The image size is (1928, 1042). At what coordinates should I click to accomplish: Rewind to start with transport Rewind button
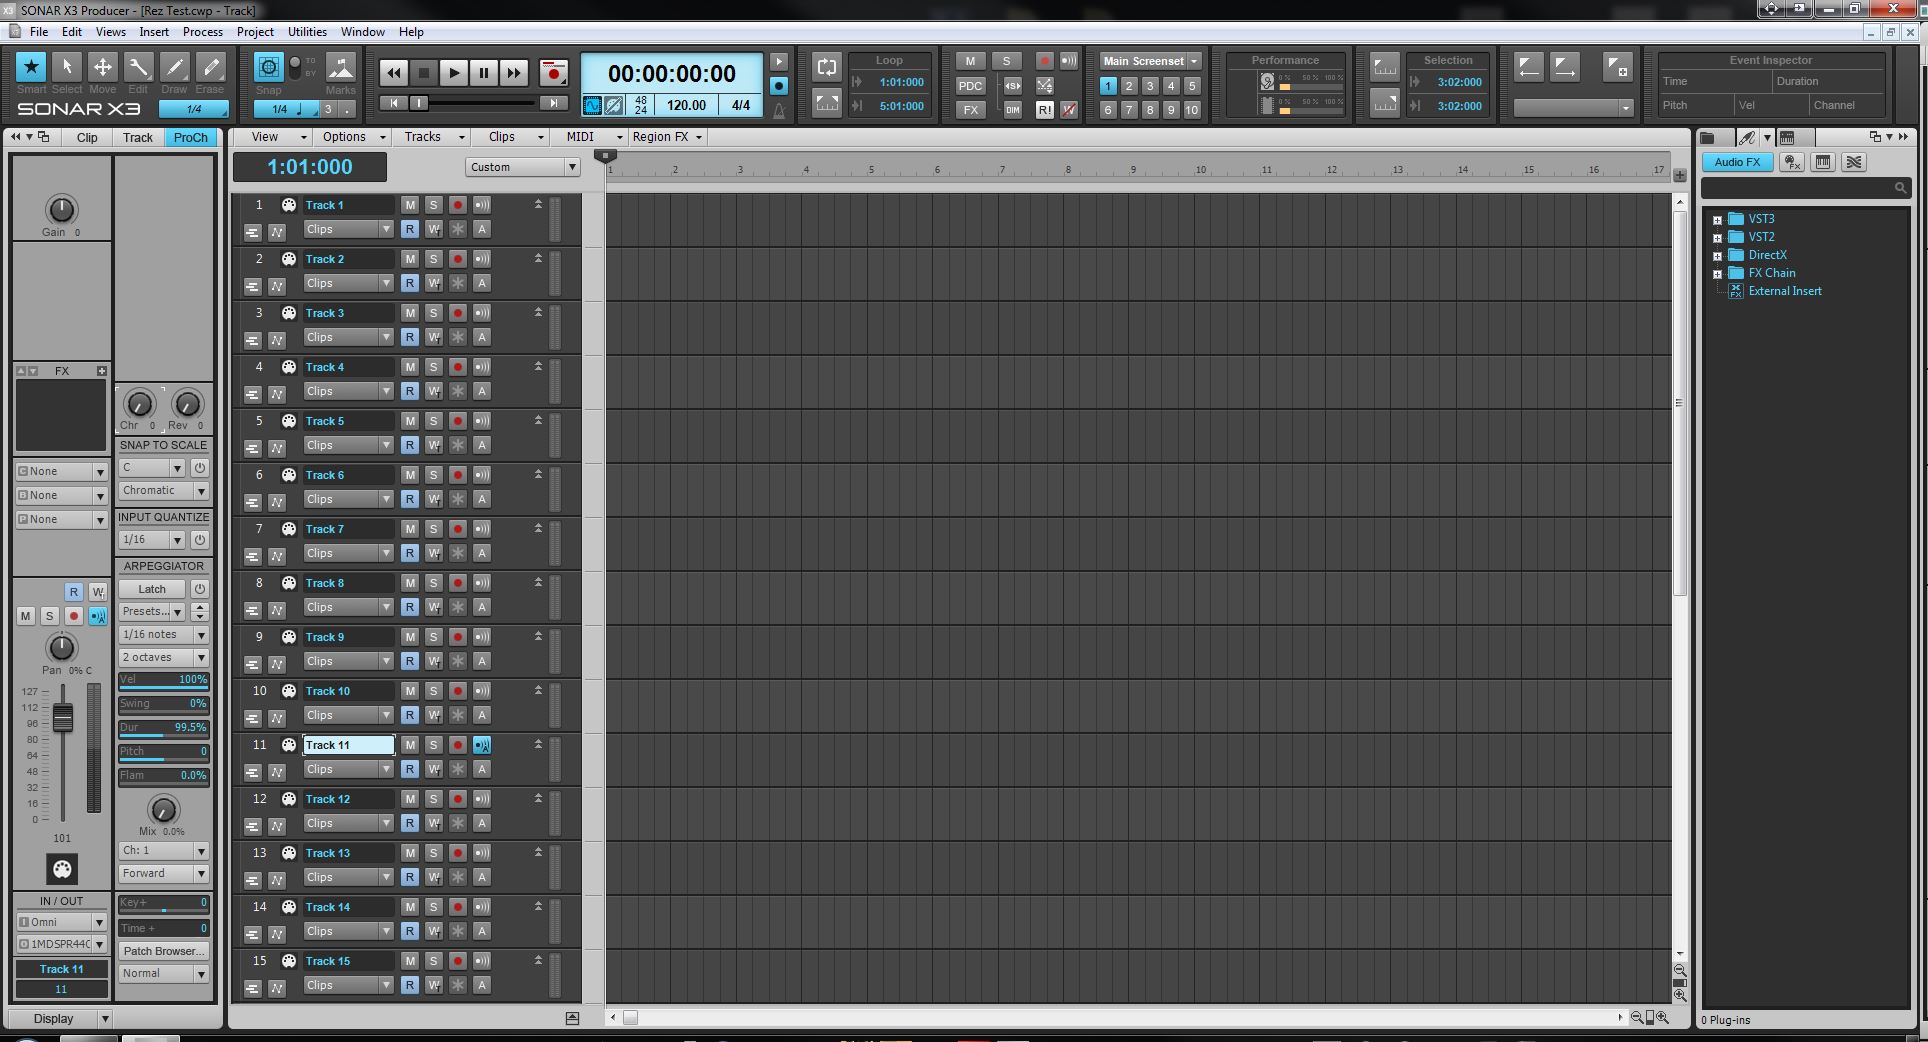(x=394, y=73)
